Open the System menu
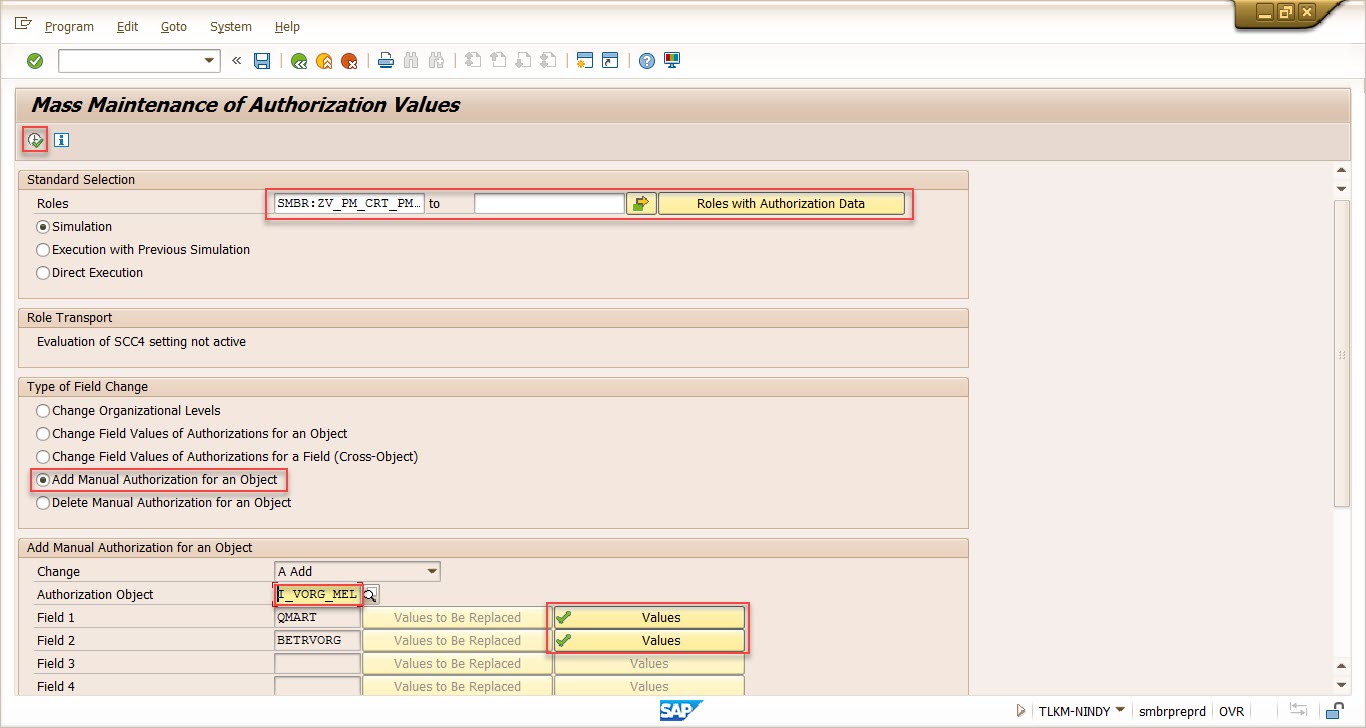This screenshot has width=1366, height=728. [231, 27]
